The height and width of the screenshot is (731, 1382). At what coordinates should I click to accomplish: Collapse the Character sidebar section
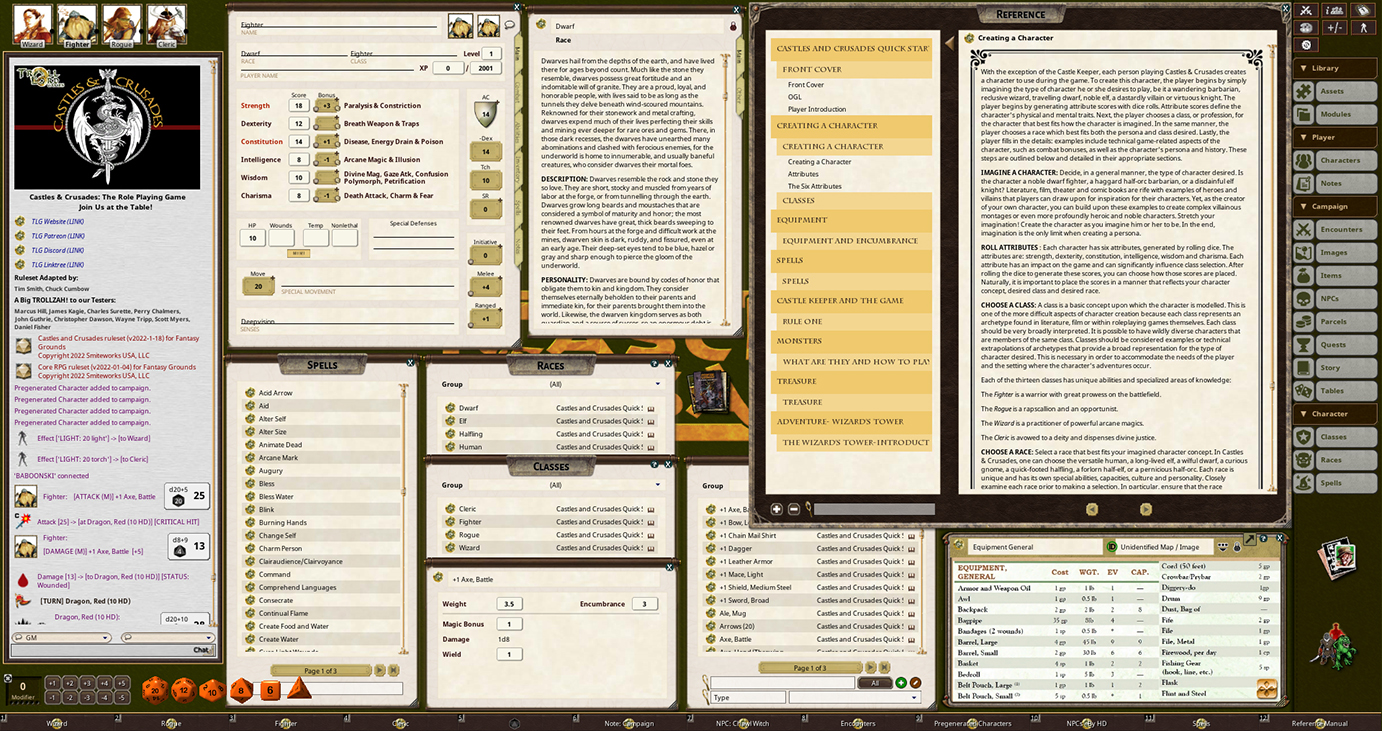[x=1333, y=413]
